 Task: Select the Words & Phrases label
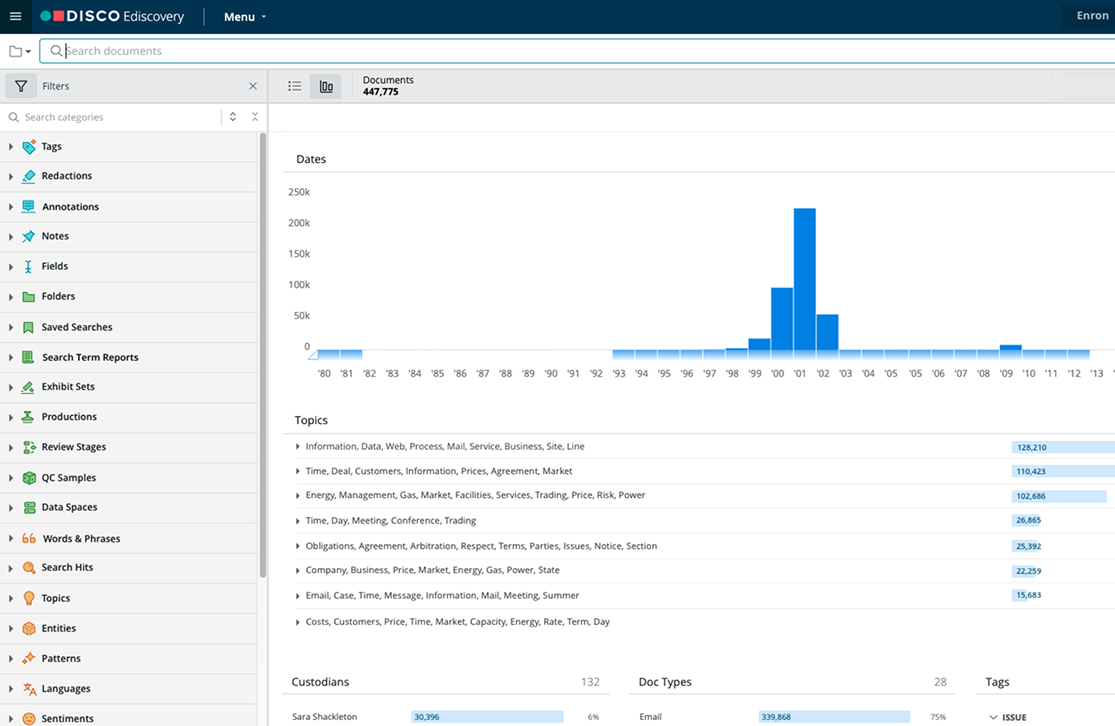(x=82, y=539)
